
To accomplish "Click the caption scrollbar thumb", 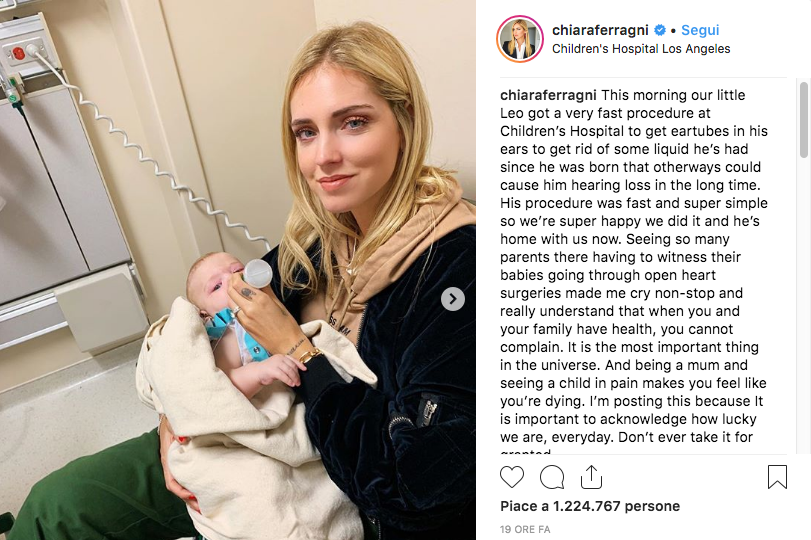I will click(x=803, y=119).
